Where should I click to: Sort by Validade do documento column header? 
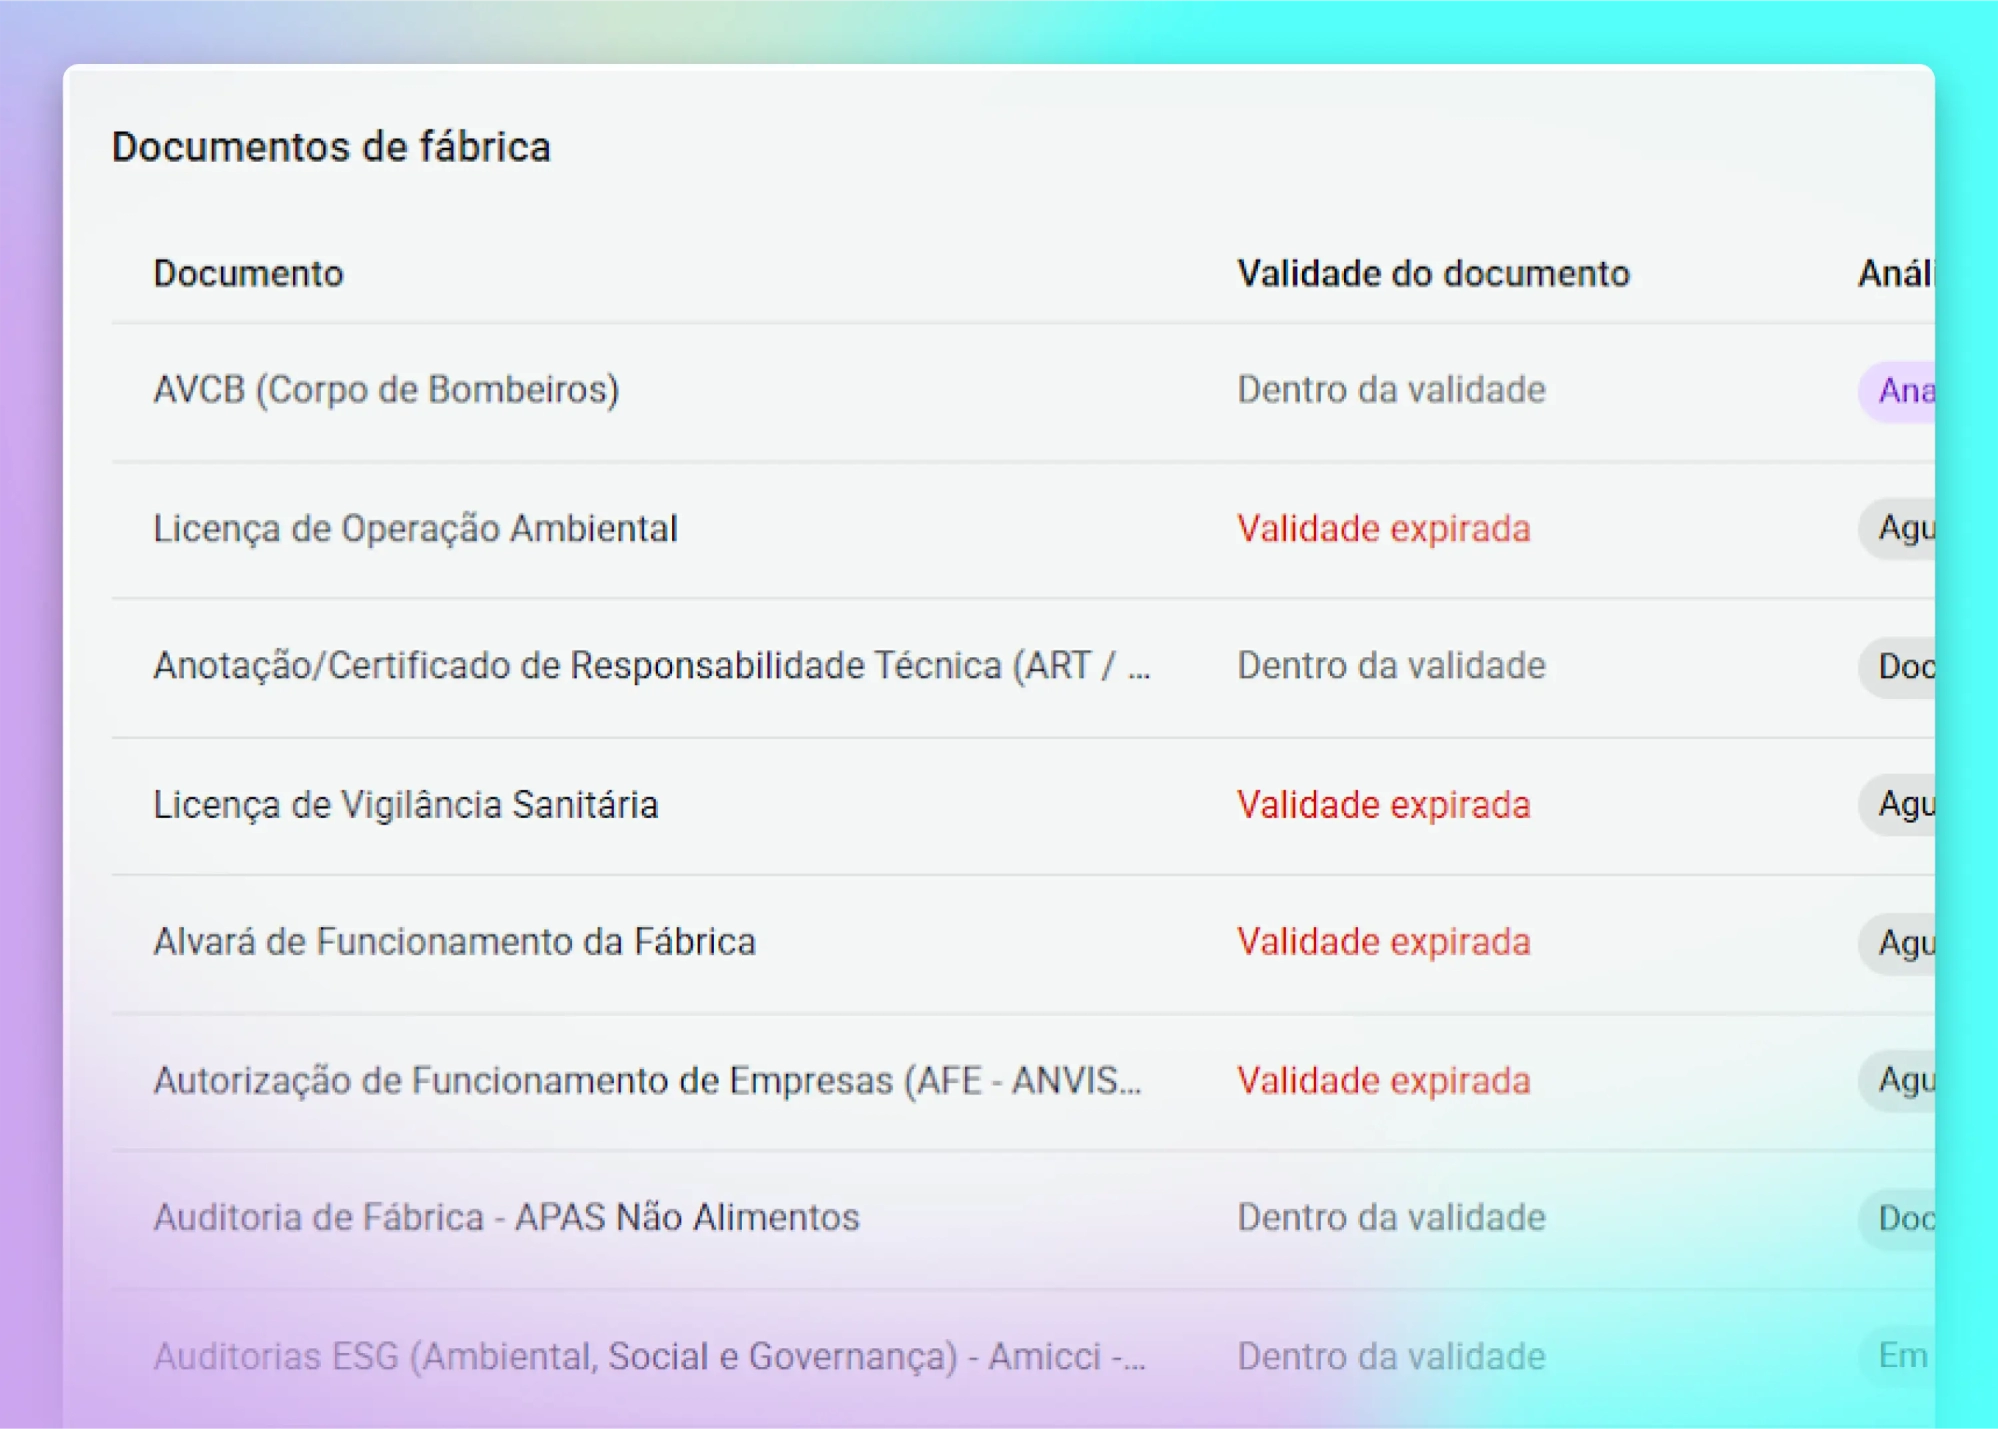click(x=1433, y=274)
